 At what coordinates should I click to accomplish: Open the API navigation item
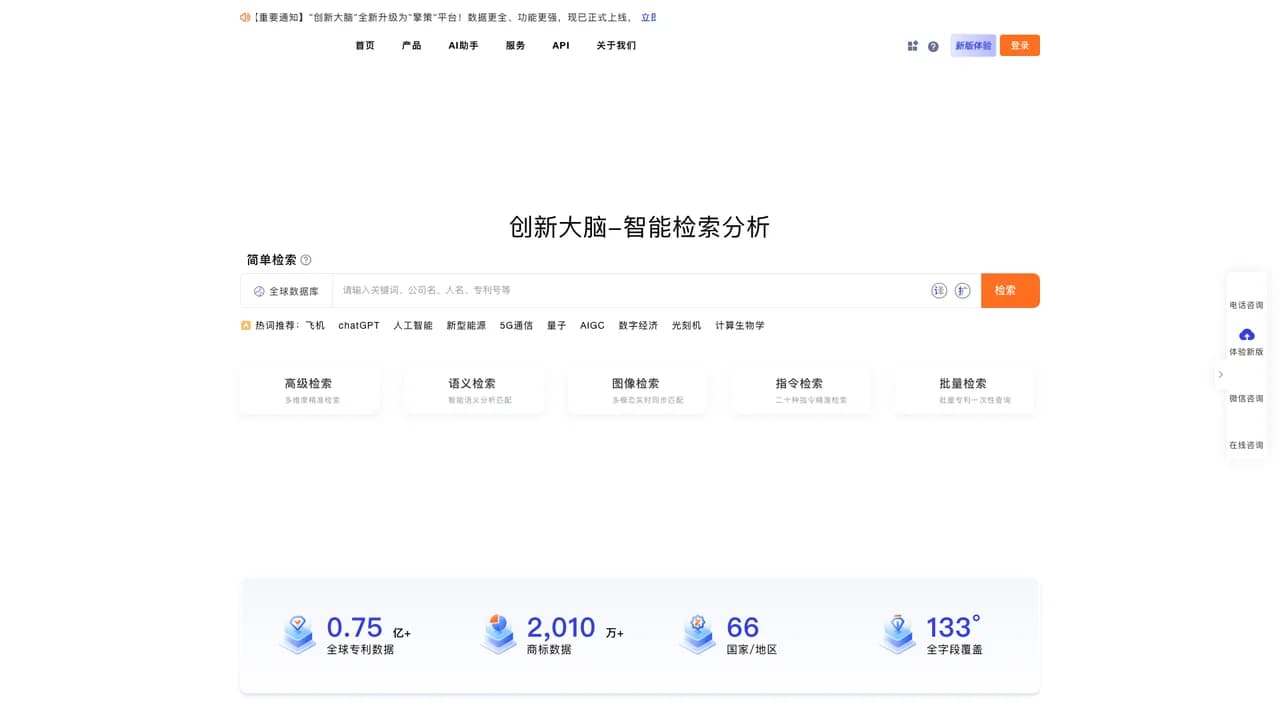point(561,46)
